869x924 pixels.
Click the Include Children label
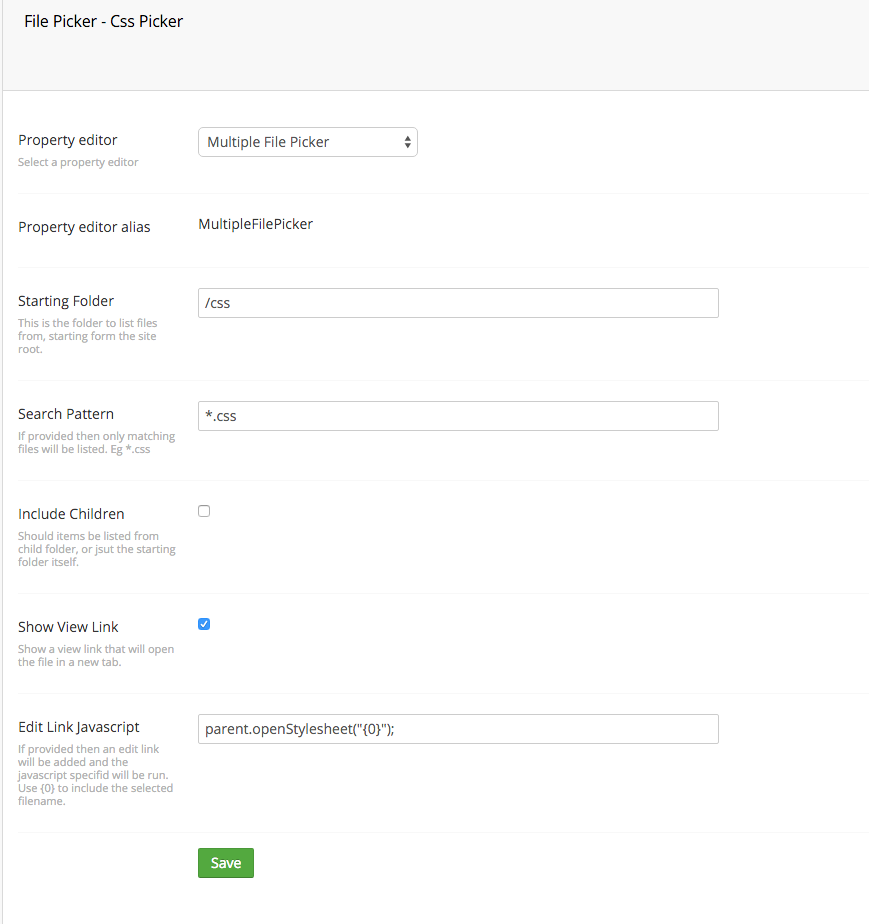coord(71,514)
